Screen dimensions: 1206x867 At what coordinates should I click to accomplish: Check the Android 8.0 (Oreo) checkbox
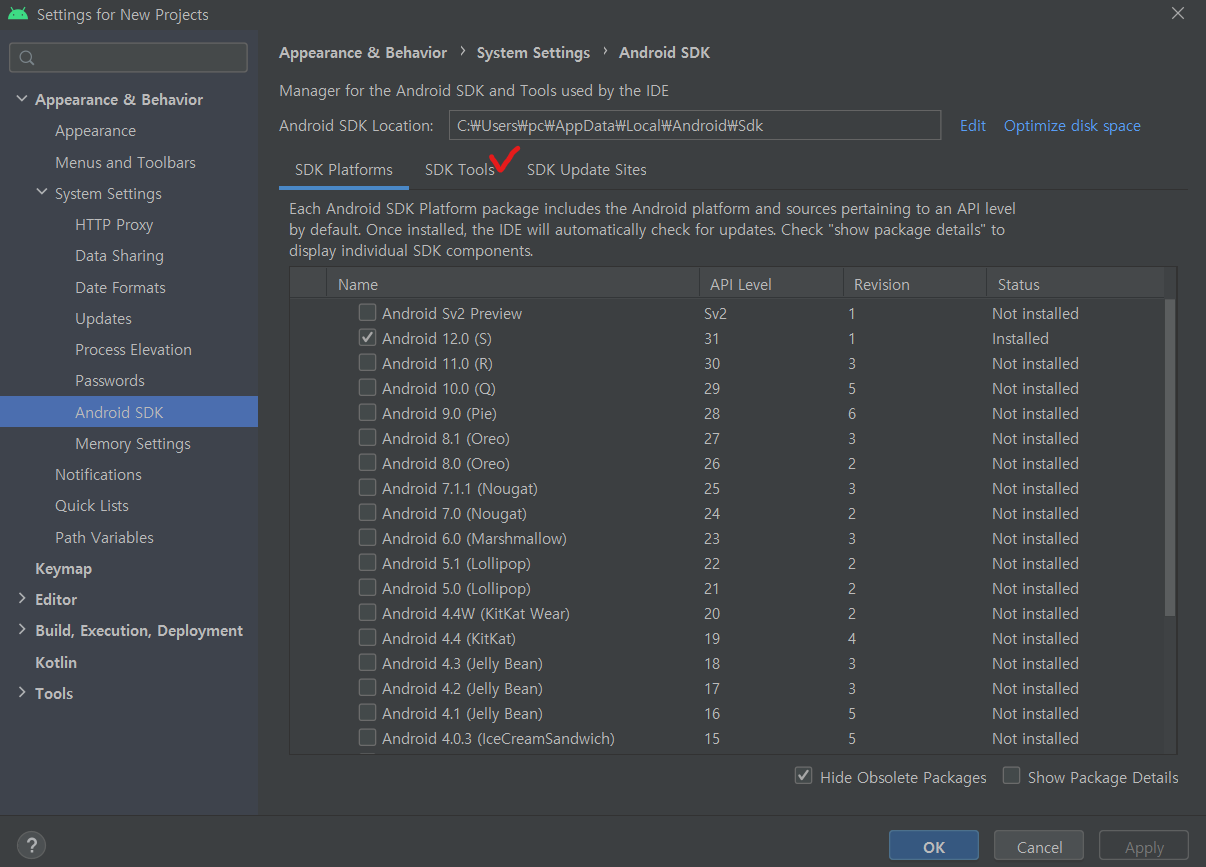coord(368,463)
